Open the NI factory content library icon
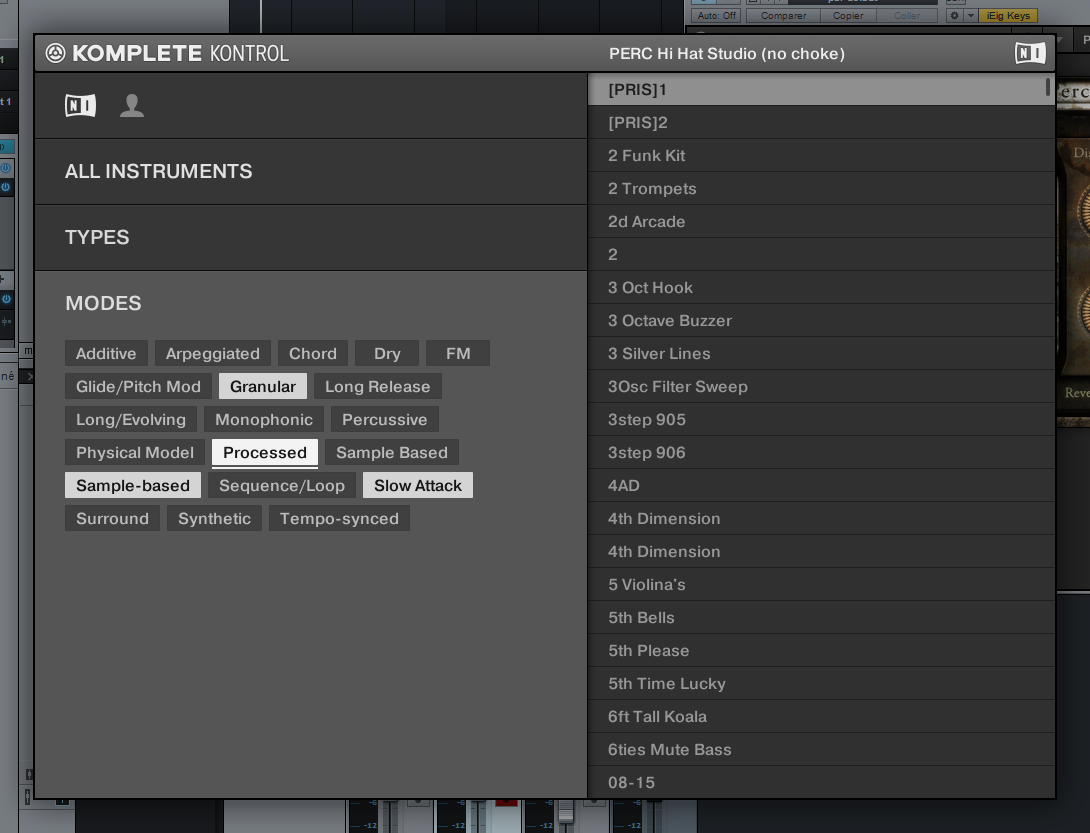This screenshot has width=1090, height=833. click(x=79, y=104)
